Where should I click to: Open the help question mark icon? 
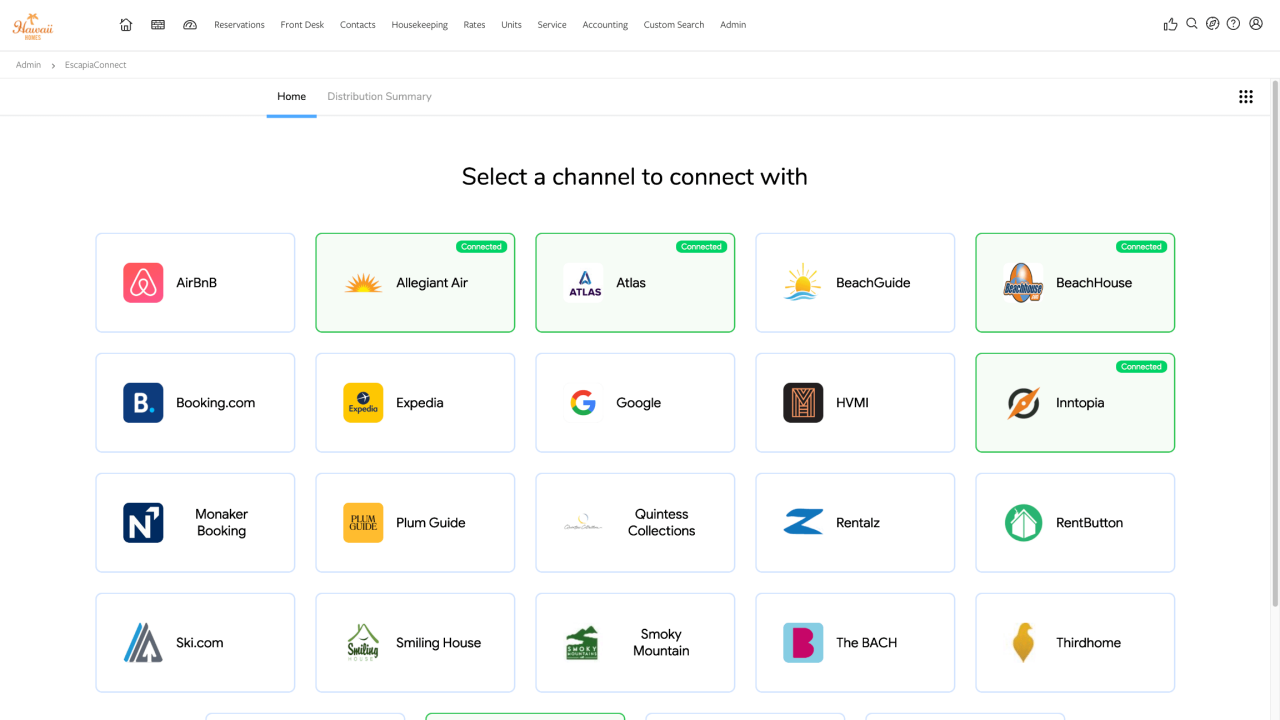[1234, 24]
